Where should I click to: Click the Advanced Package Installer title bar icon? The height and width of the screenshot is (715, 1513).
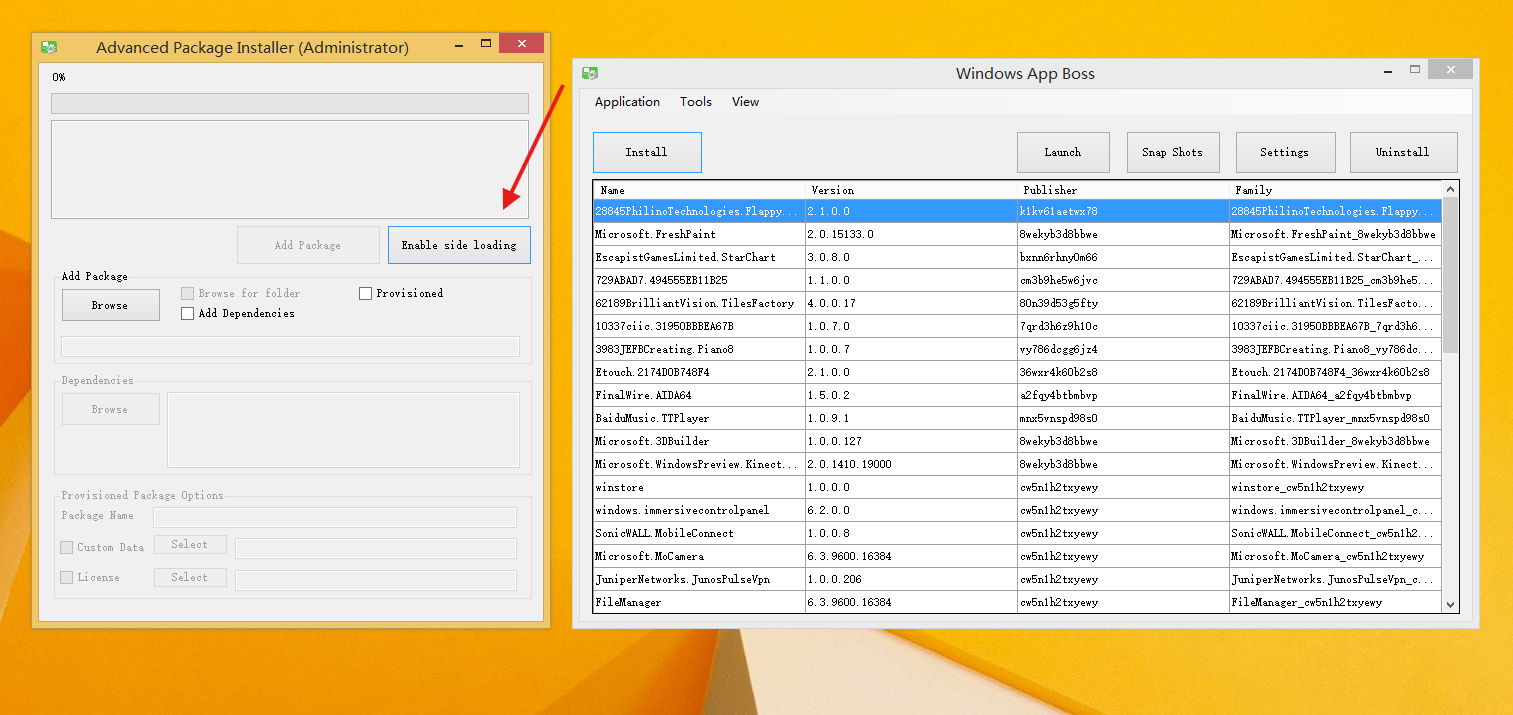tap(49, 47)
